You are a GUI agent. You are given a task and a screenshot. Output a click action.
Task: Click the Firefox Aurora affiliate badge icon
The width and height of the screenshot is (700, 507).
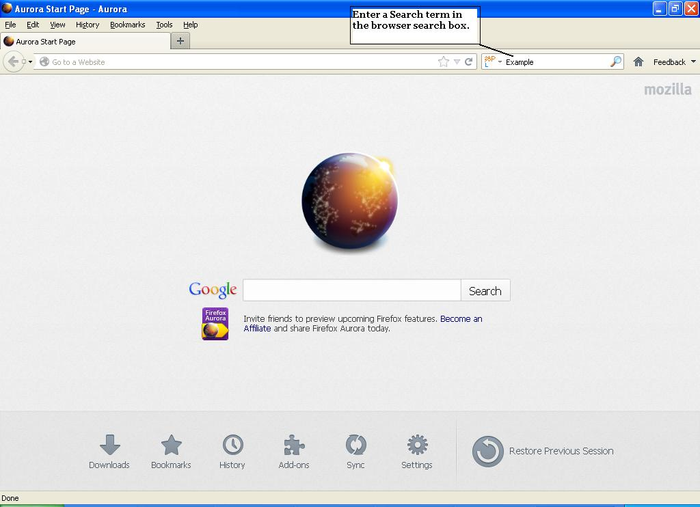pyautogui.click(x=215, y=324)
